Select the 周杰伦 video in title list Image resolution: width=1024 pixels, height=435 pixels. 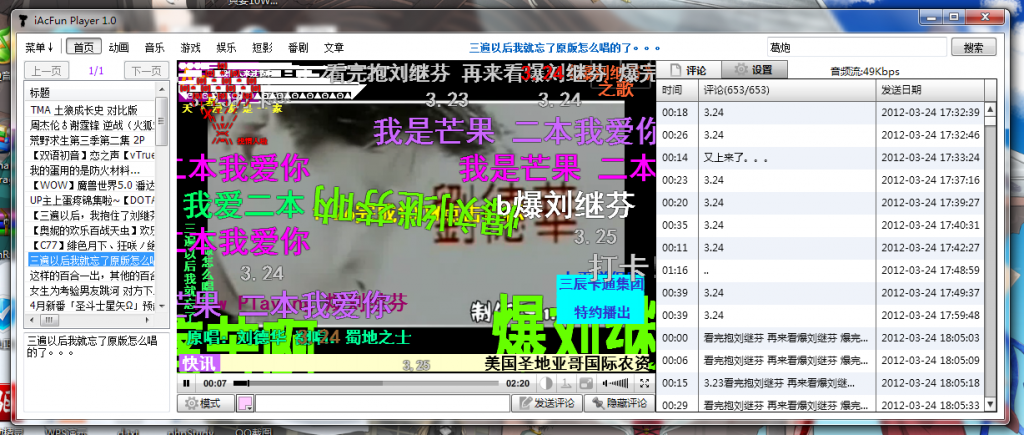[90, 125]
